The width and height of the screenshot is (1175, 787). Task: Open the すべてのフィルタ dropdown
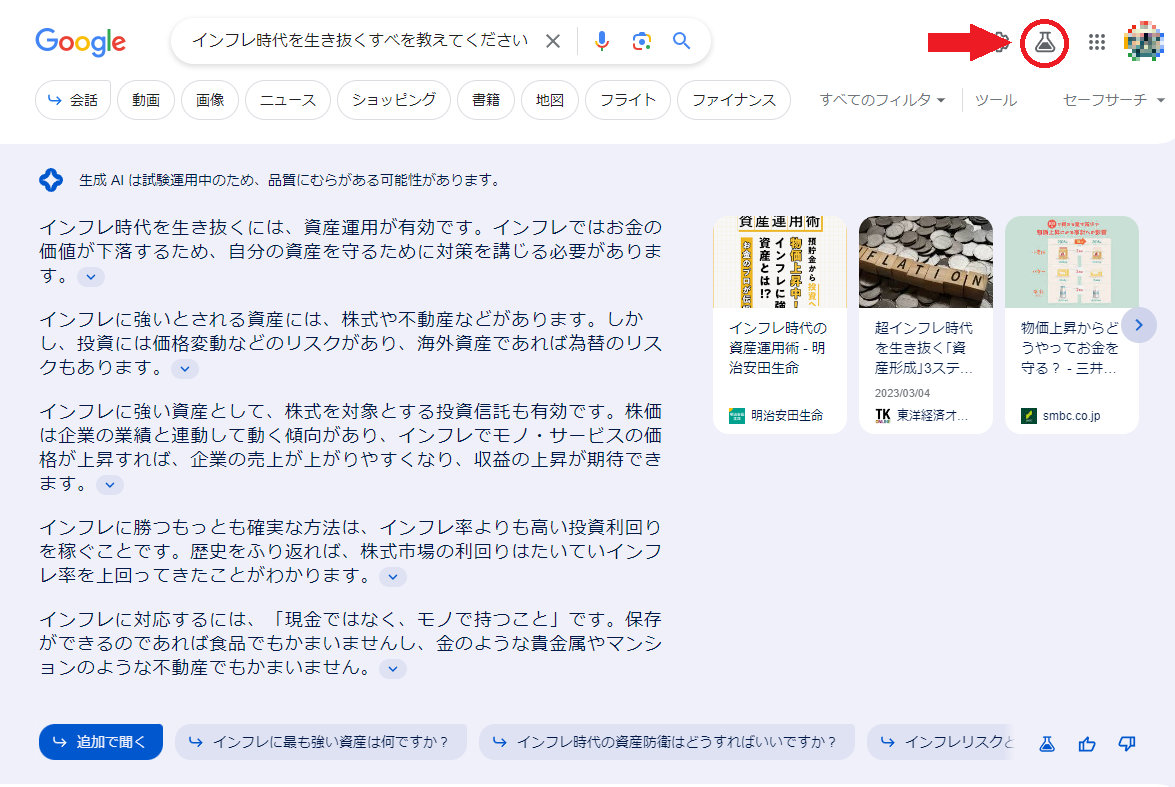point(880,100)
